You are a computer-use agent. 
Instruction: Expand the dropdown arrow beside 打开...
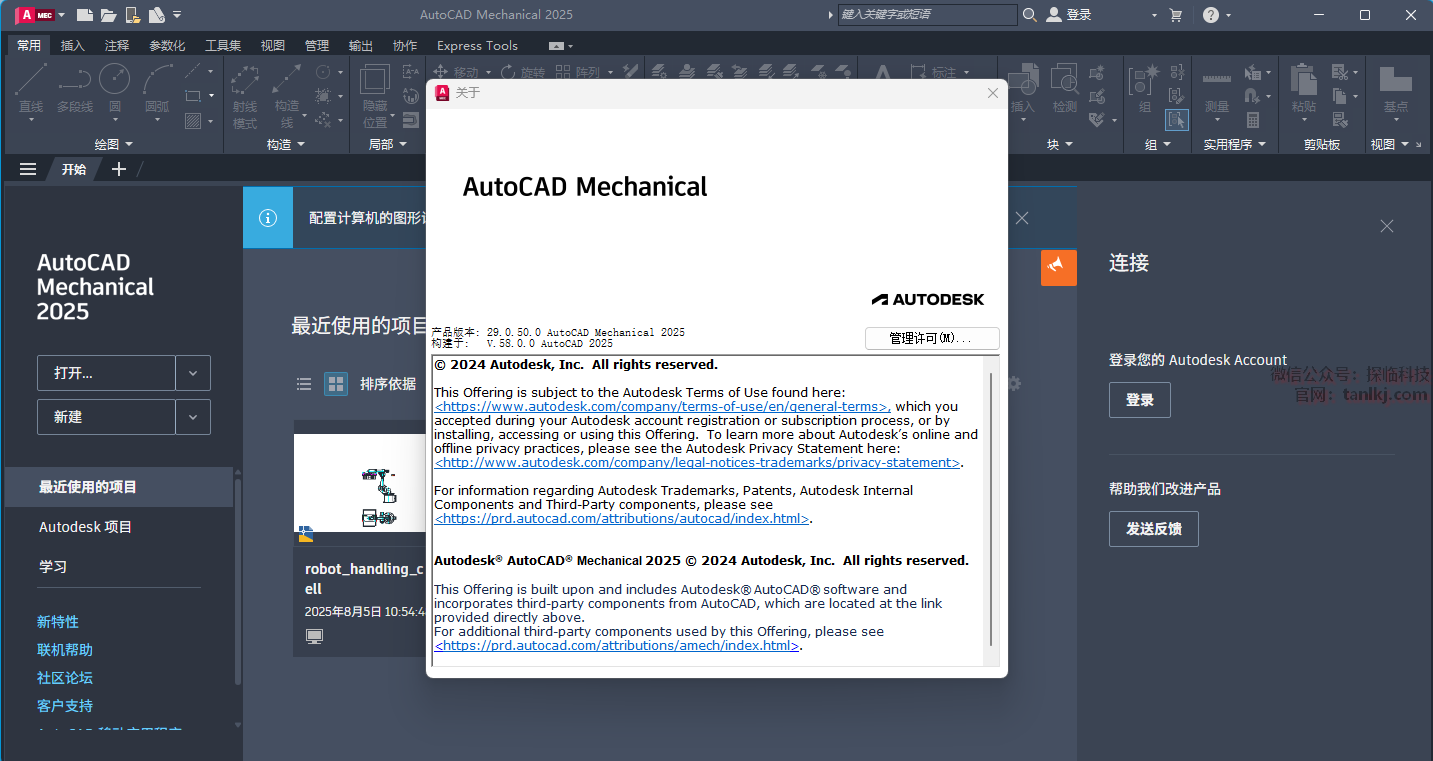(193, 373)
